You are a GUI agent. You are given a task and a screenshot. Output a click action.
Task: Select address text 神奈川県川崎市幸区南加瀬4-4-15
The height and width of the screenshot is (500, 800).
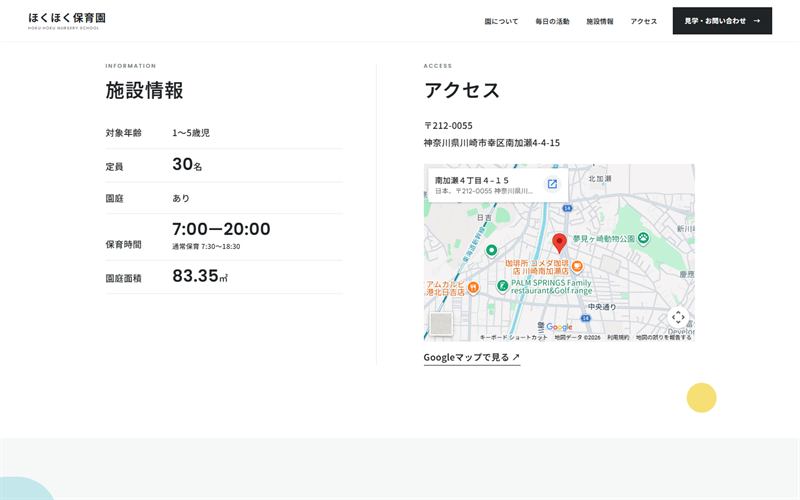coord(491,143)
